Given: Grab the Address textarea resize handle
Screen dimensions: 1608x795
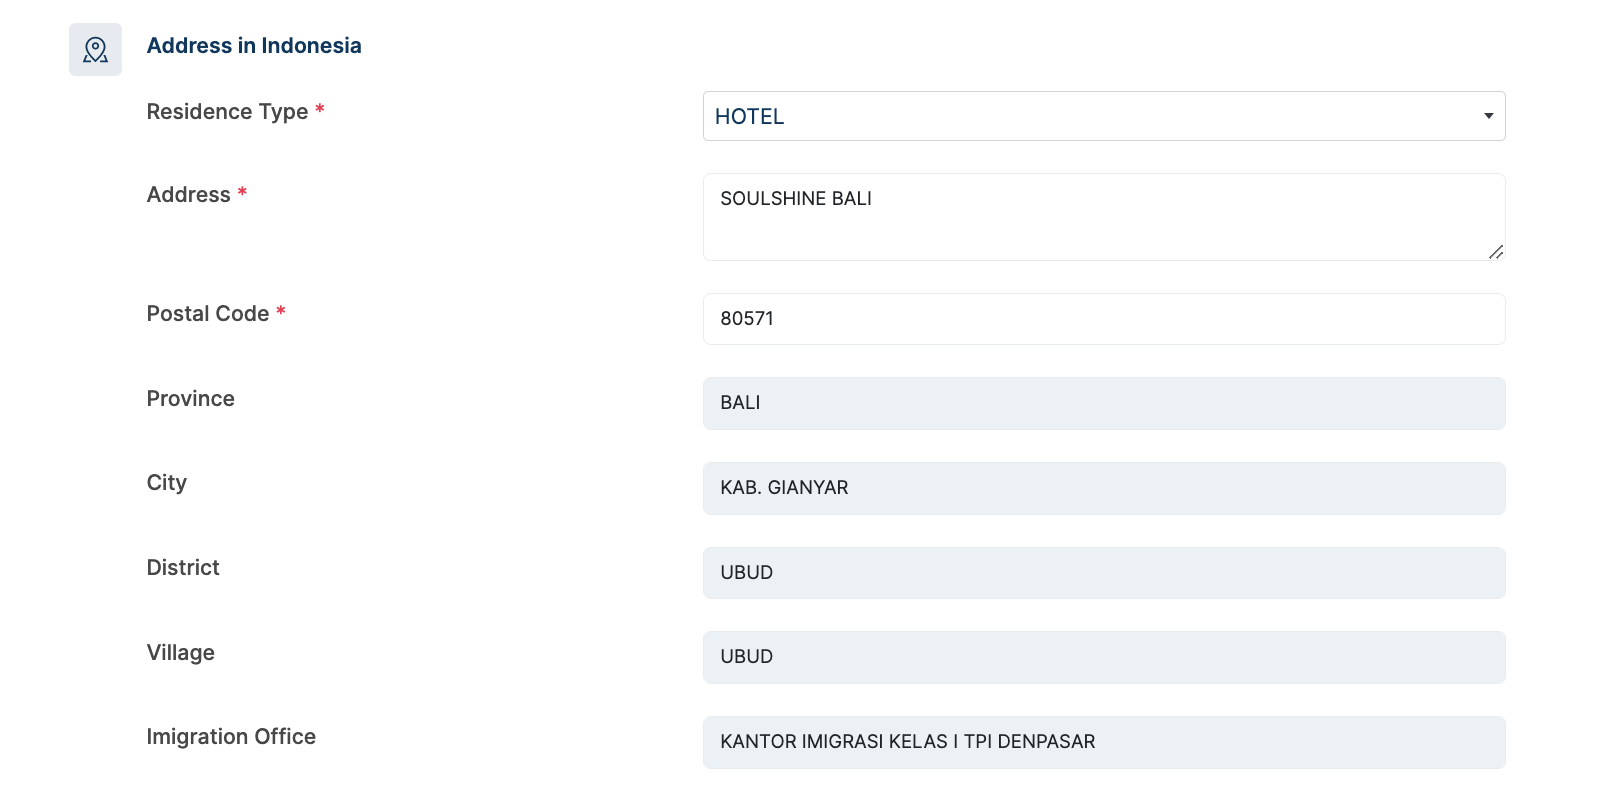Looking at the screenshot, I should (x=1496, y=252).
